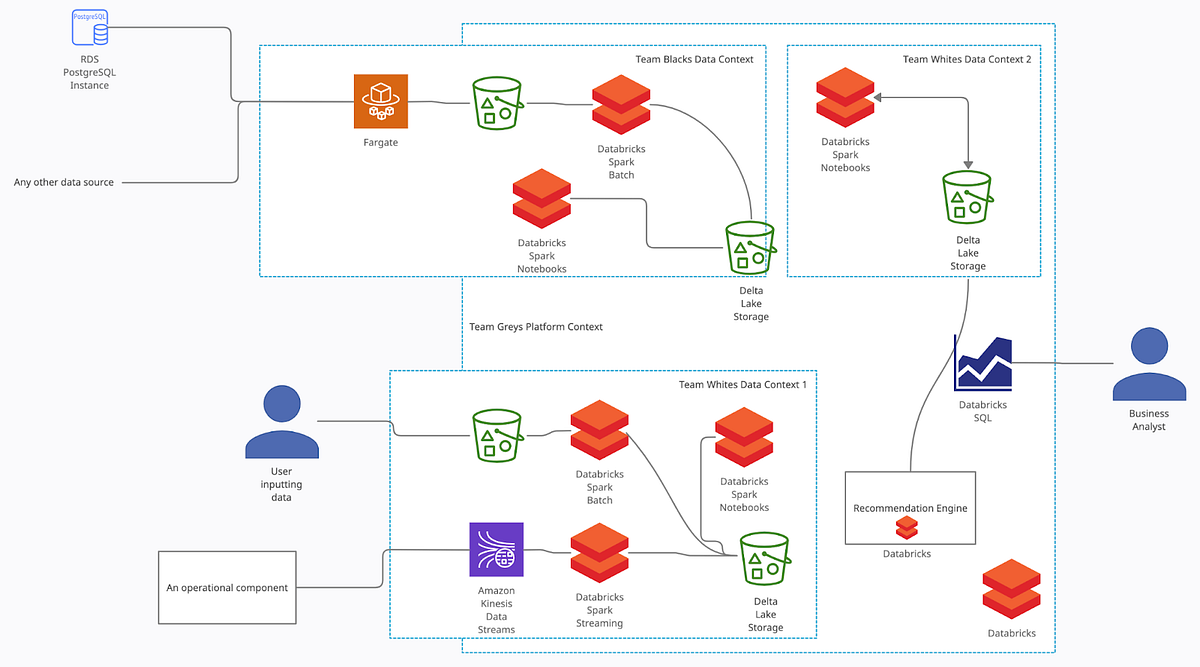Click the standalone Databricks icon at bottom right
Image resolution: width=1200 pixels, height=667 pixels.
coord(1011,592)
